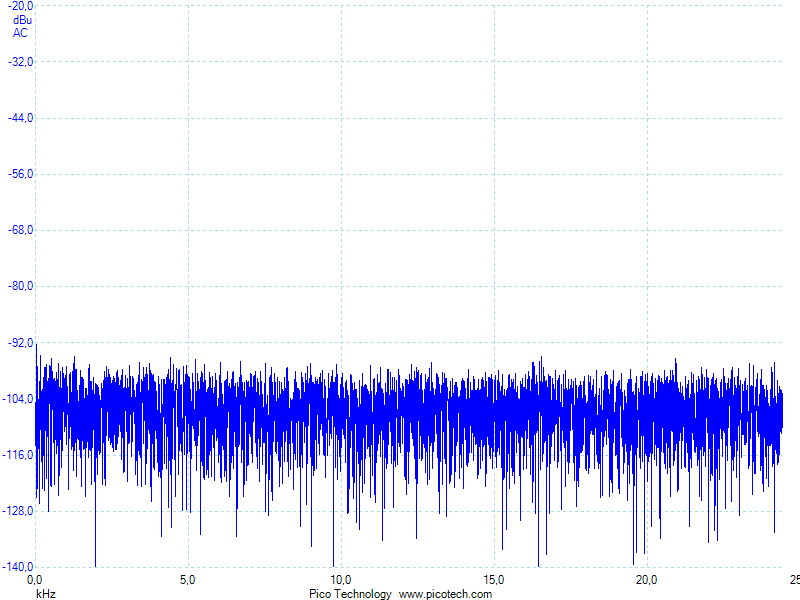Click the dBu unit label
Screen dimensions: 800x600
pos(22,20)
